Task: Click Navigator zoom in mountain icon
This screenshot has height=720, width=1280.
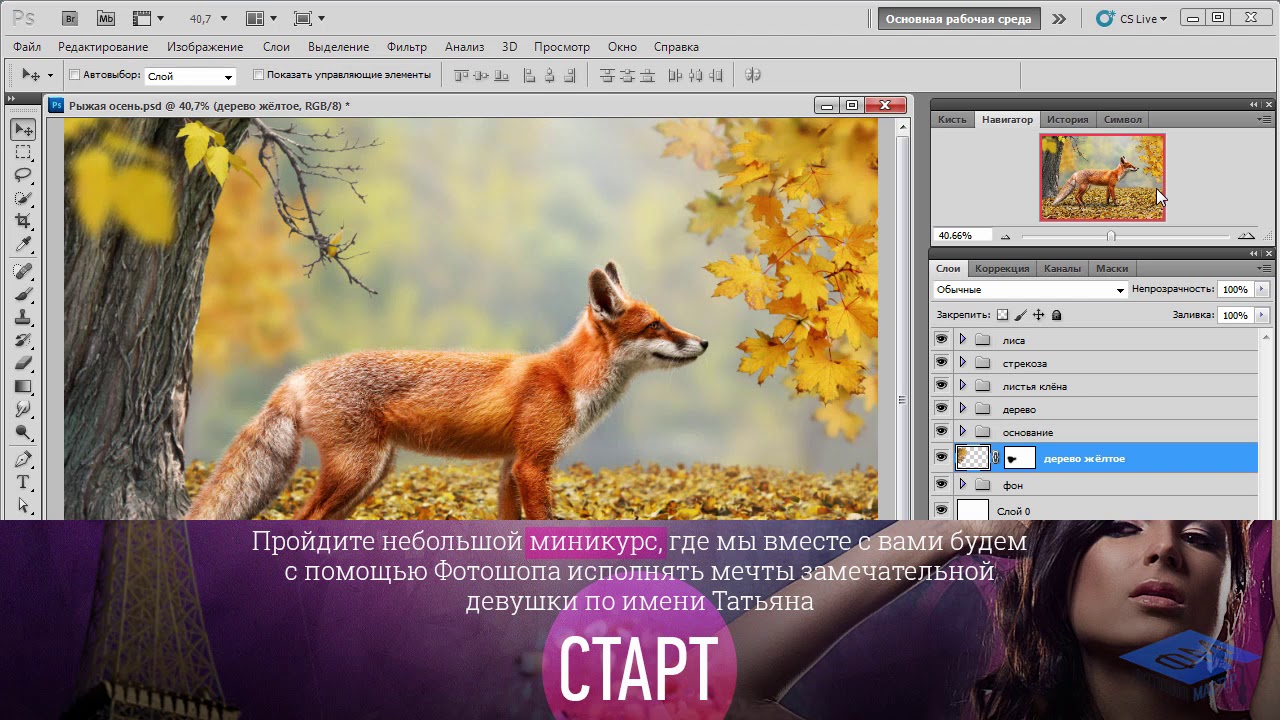Action: pos(1246,236)
